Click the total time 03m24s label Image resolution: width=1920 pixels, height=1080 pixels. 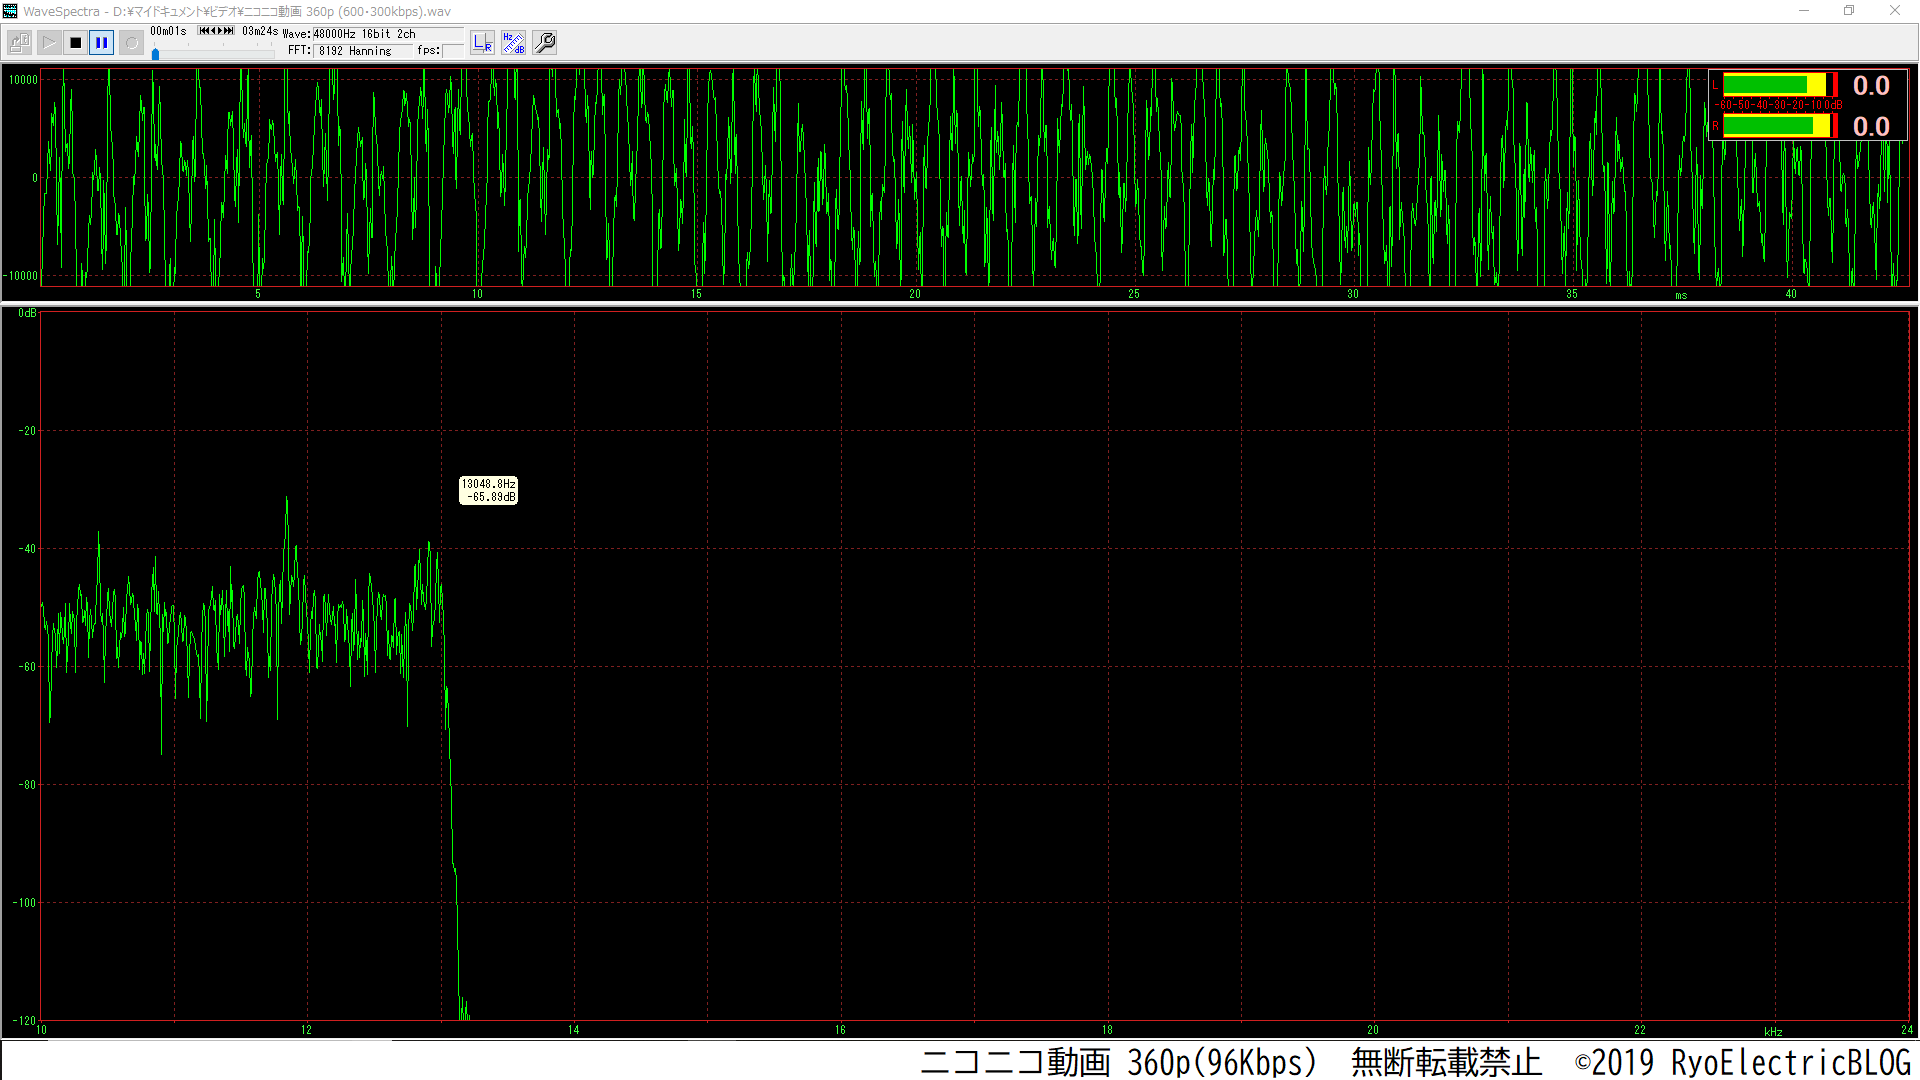click(260, 31)
